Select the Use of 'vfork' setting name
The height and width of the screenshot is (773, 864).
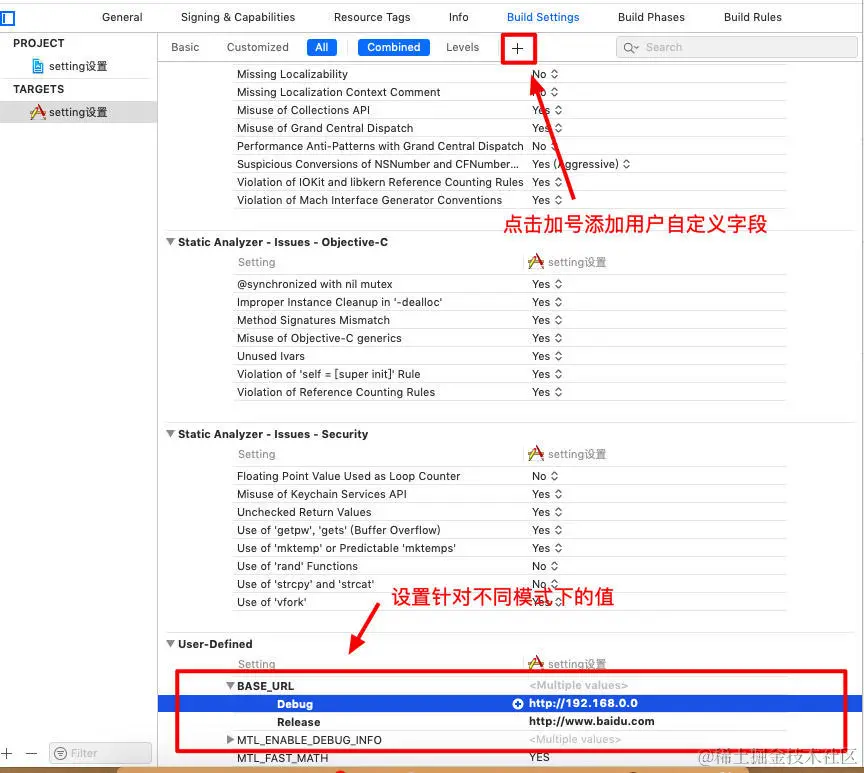(271, 602)
